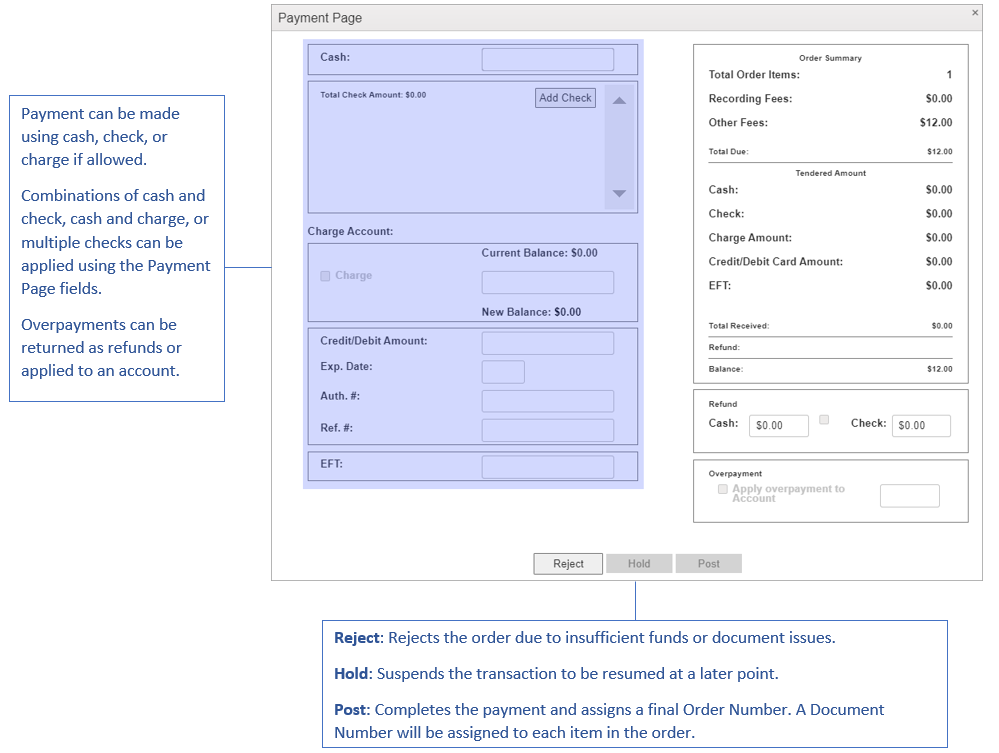Click the EFT amount field
This screenshot has width=999, height=753.
[547, 466]
